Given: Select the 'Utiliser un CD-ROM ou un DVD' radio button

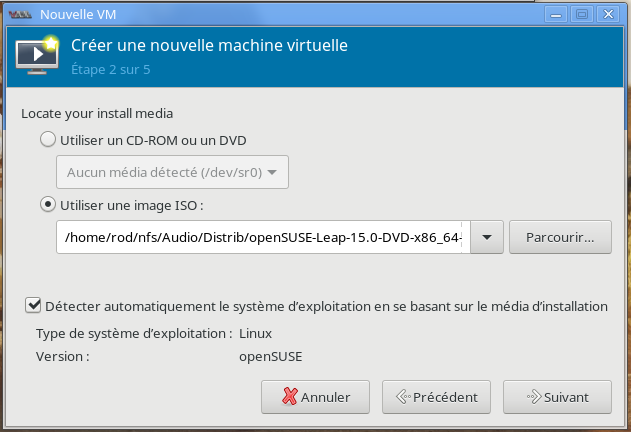Looking at the screenshot, I should (x=48, y=140).
